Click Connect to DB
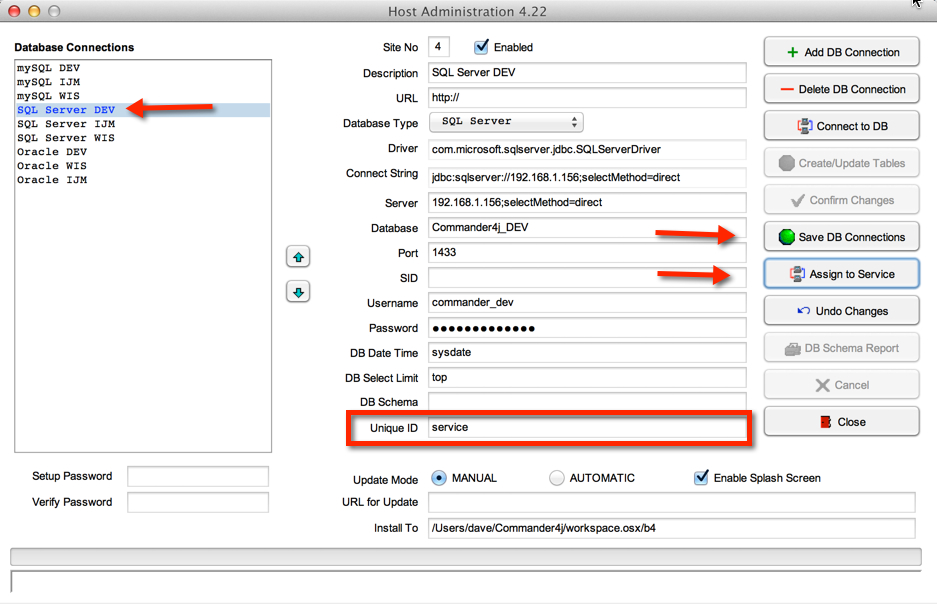 (841, 126)
